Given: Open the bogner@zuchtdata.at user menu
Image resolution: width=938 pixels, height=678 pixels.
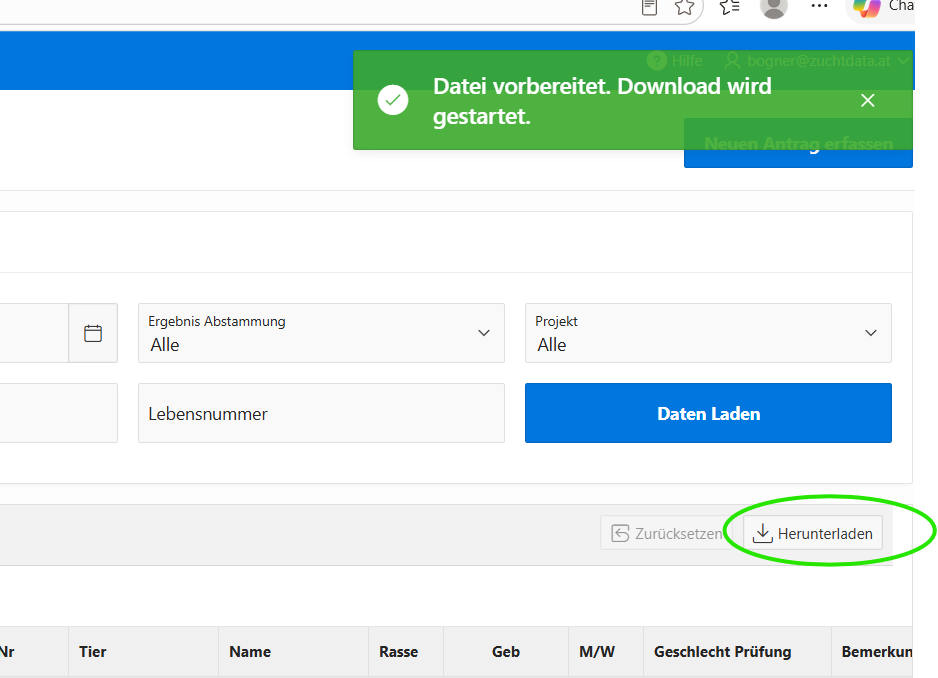Looking at the screenshot, I should coord(817,61).
